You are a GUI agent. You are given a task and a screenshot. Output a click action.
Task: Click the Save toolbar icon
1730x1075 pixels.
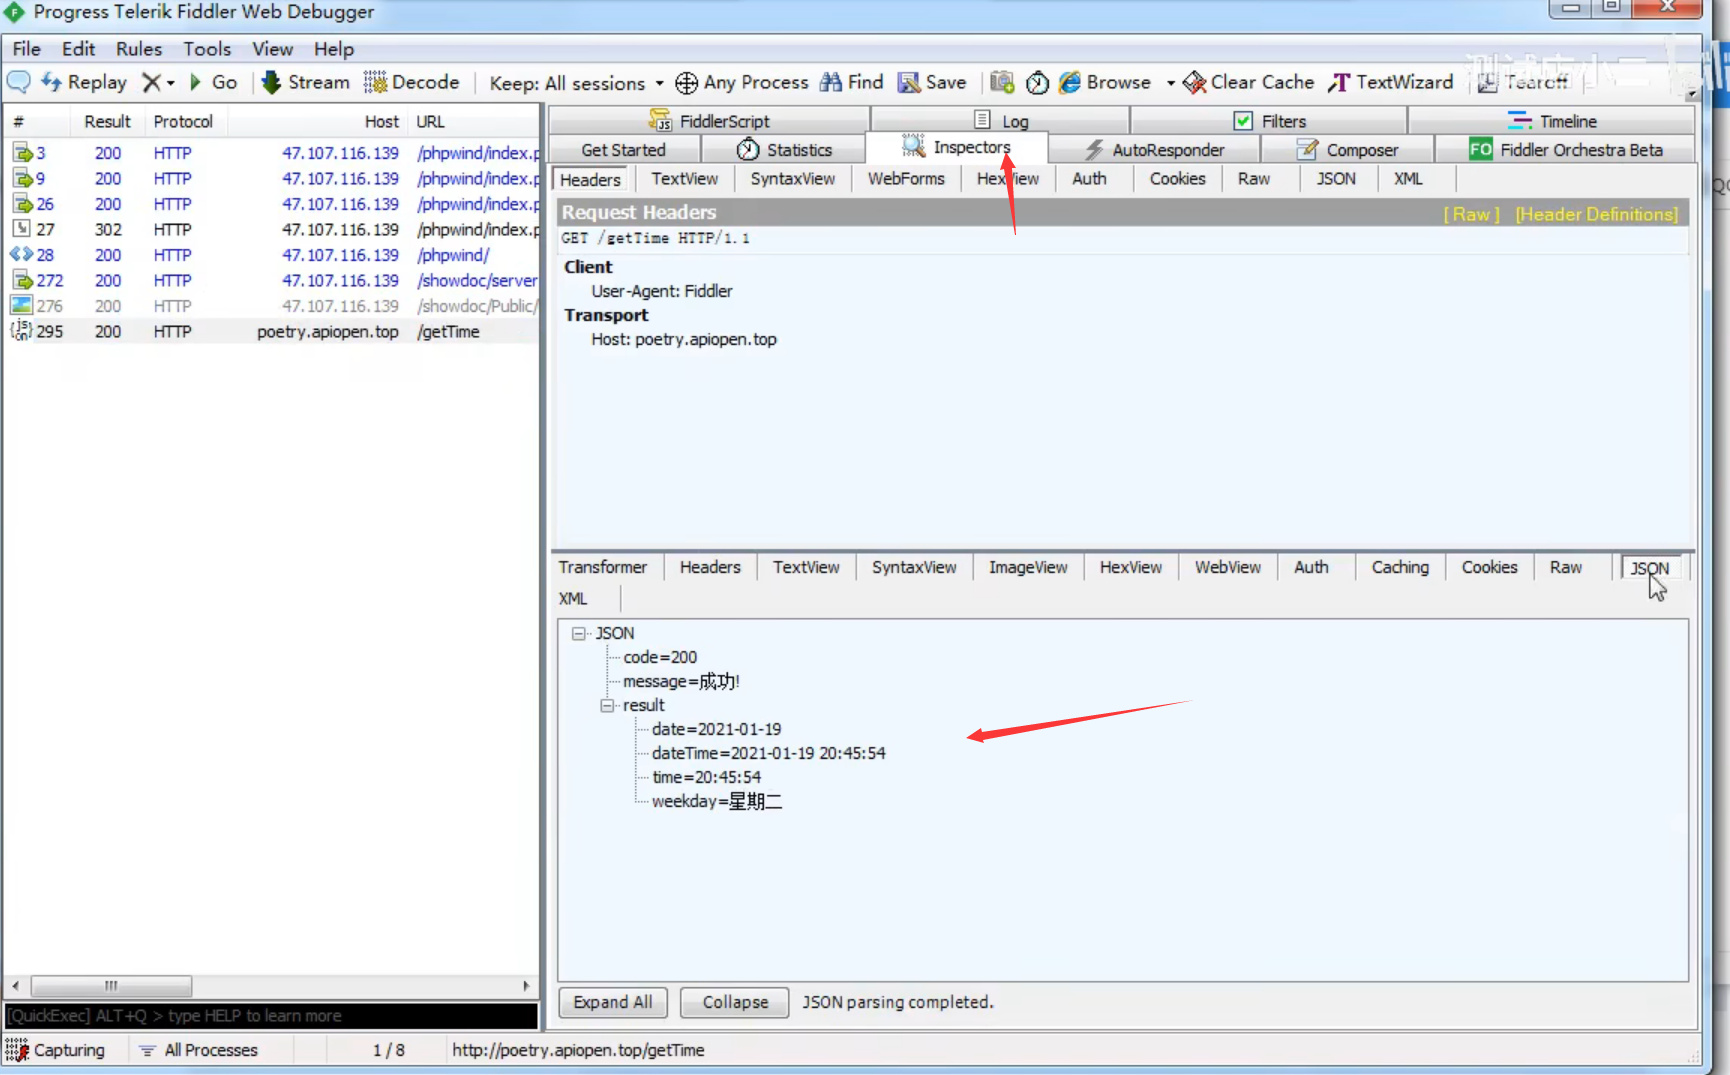click(x=931, y=82)
